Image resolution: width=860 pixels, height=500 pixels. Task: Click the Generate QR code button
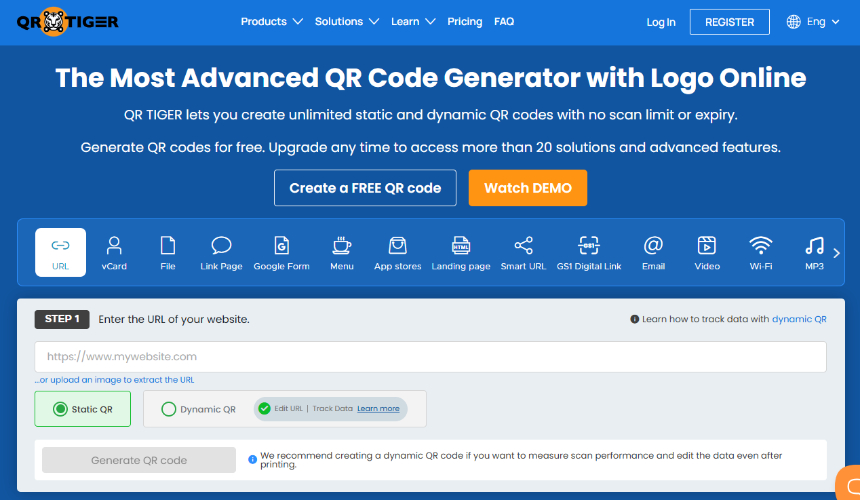[x=139, y=460]
